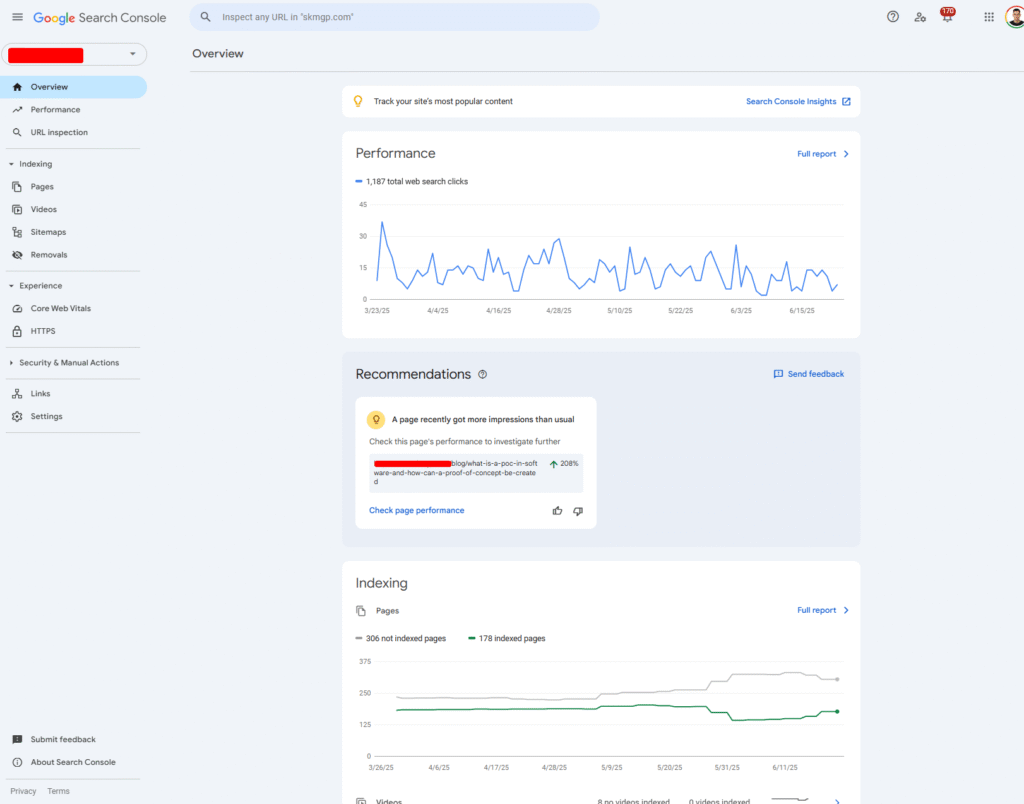Click the Core Web Vitals gauge icon

click(17, 308)
